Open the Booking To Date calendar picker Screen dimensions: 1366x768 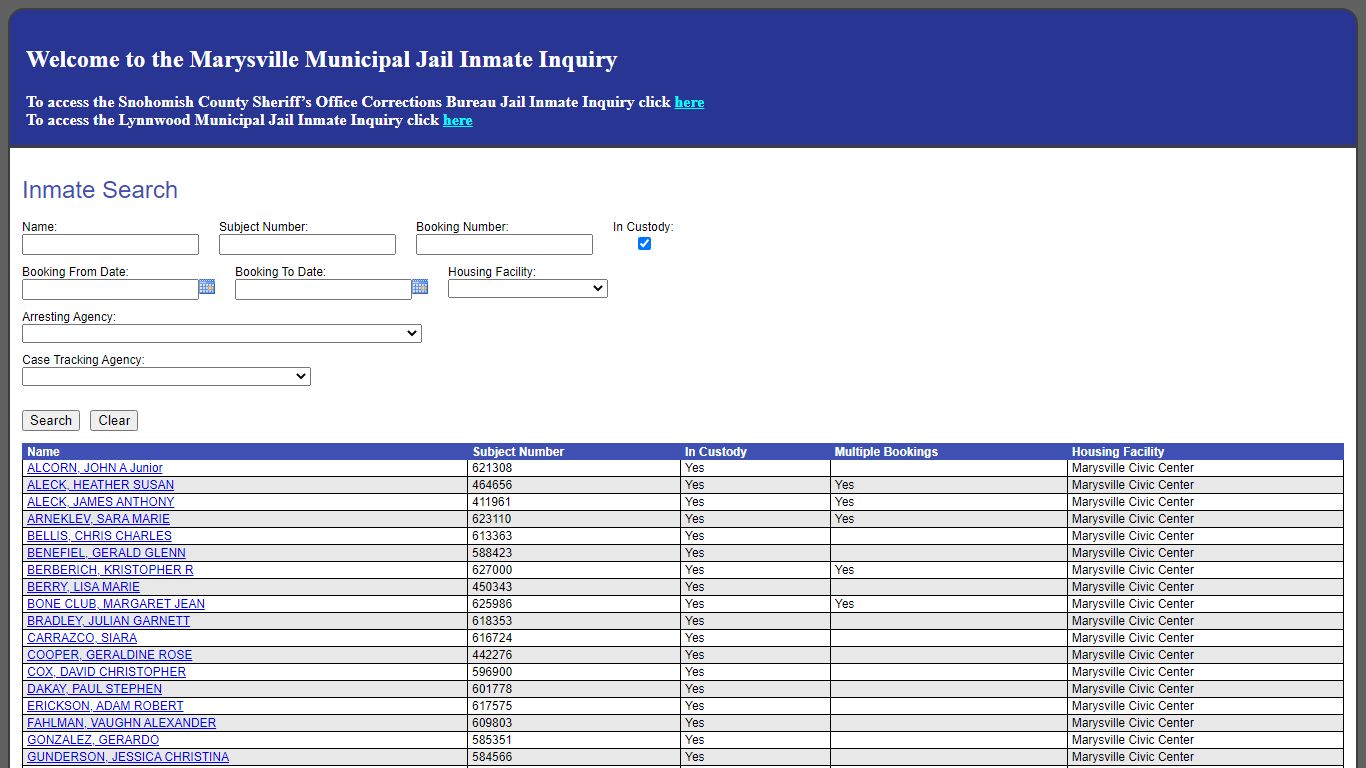tap(420, 287)
